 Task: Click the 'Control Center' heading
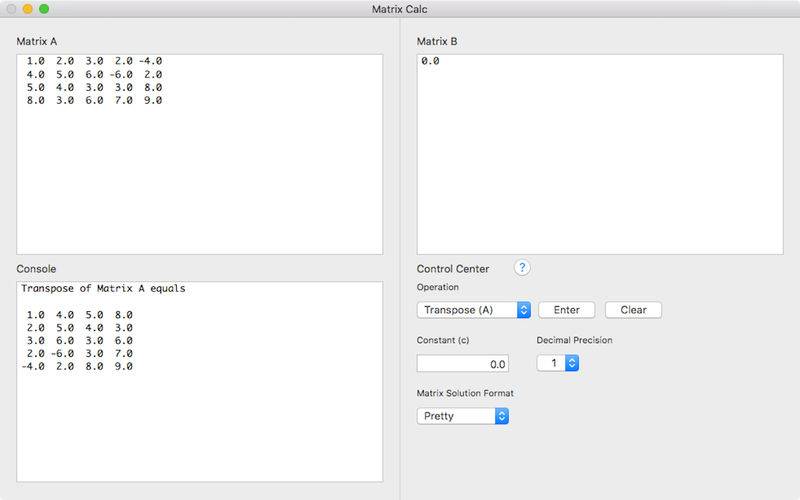(x=453, y=269)
